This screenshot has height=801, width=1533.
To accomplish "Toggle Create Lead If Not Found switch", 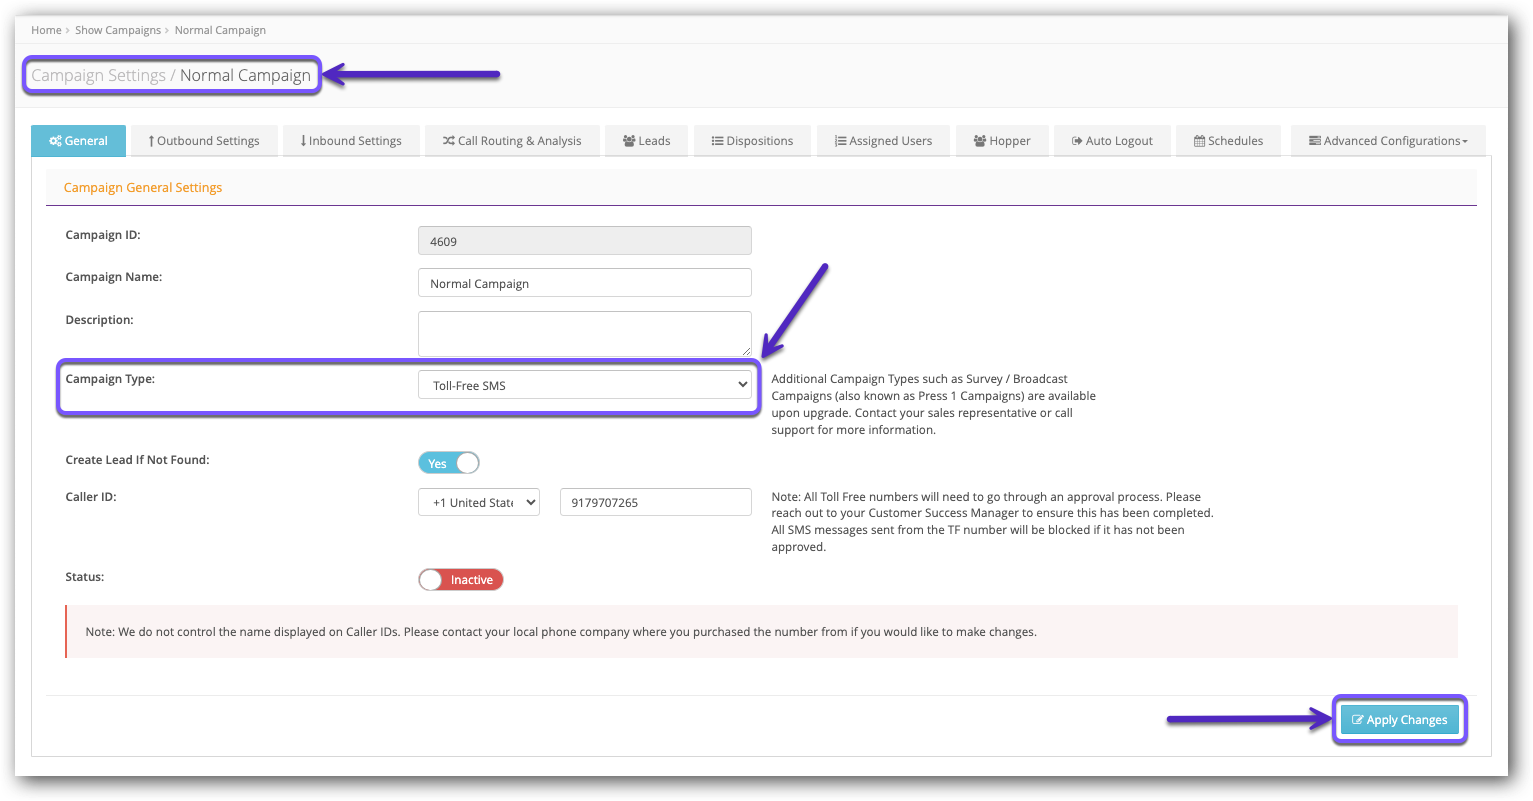I will [x=449, y=463].
